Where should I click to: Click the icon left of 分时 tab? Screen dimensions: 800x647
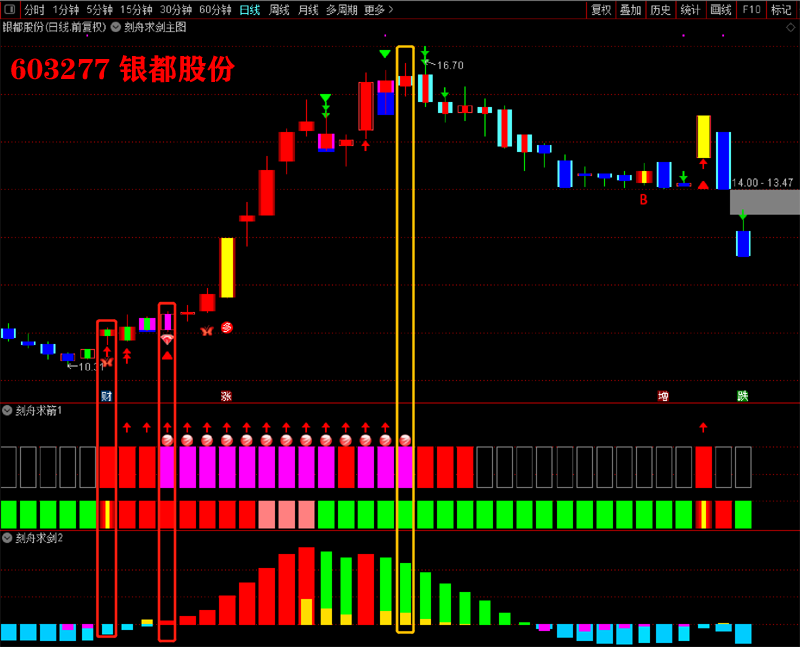(x=11, y=10)
